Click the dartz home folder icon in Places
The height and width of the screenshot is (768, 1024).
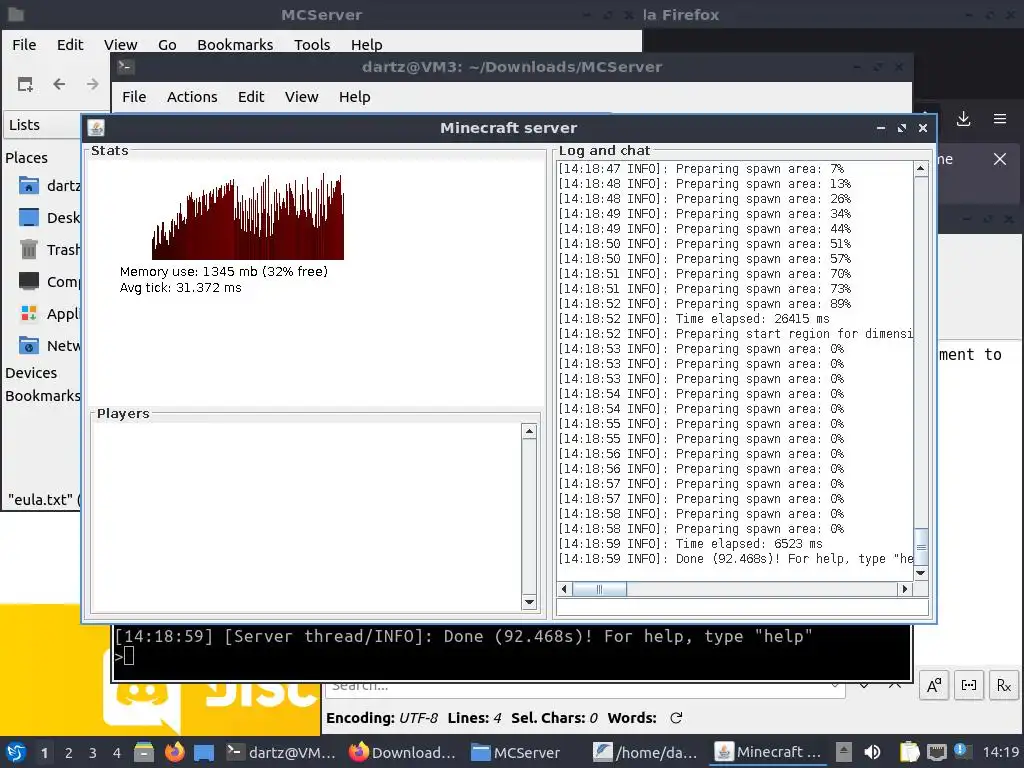click(29, 186)
